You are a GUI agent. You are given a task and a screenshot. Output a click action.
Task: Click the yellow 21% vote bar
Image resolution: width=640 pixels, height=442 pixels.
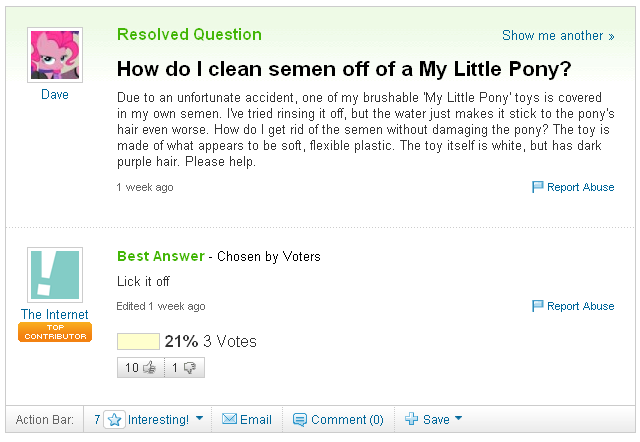138,342
